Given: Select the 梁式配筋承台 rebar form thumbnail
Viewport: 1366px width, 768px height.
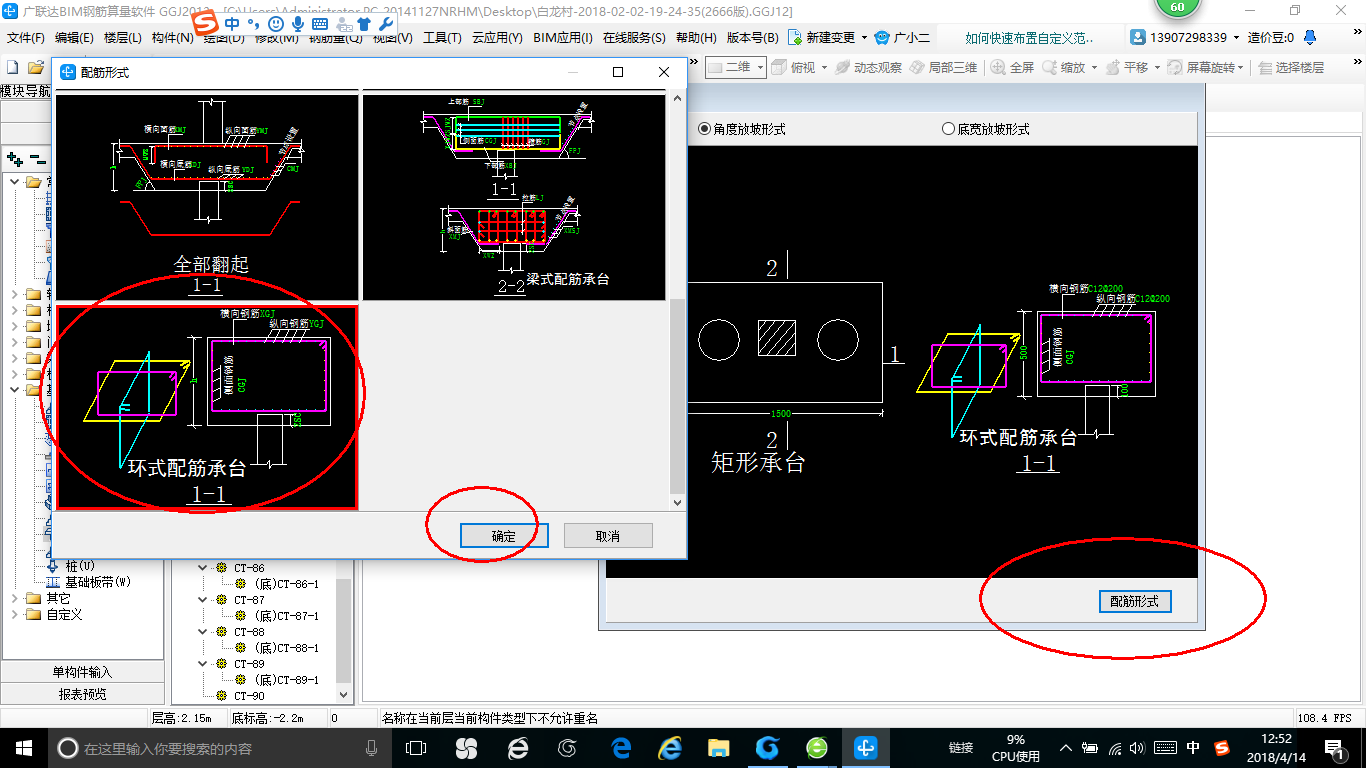Looking at the screenshot, I should tap(514, 196).
